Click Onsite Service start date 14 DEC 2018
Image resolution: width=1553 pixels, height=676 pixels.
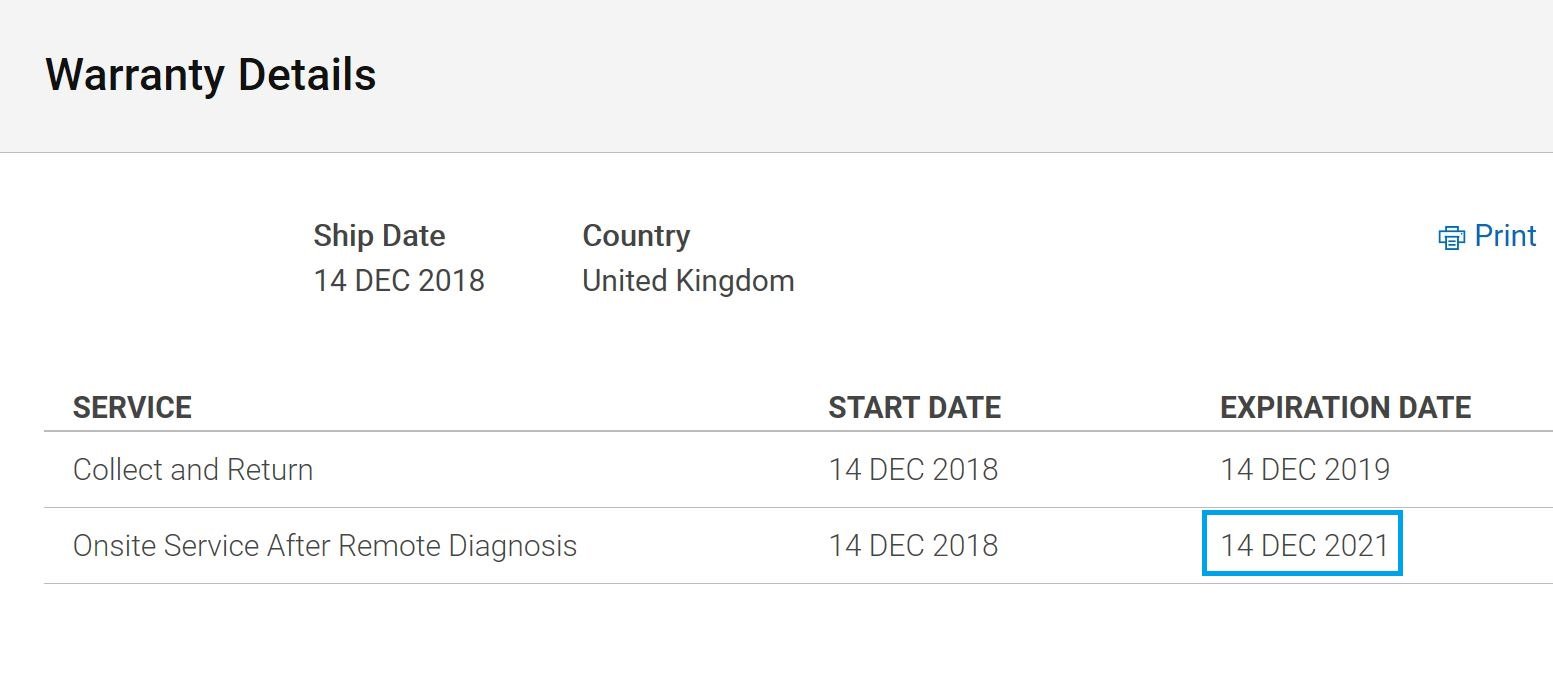913,546
